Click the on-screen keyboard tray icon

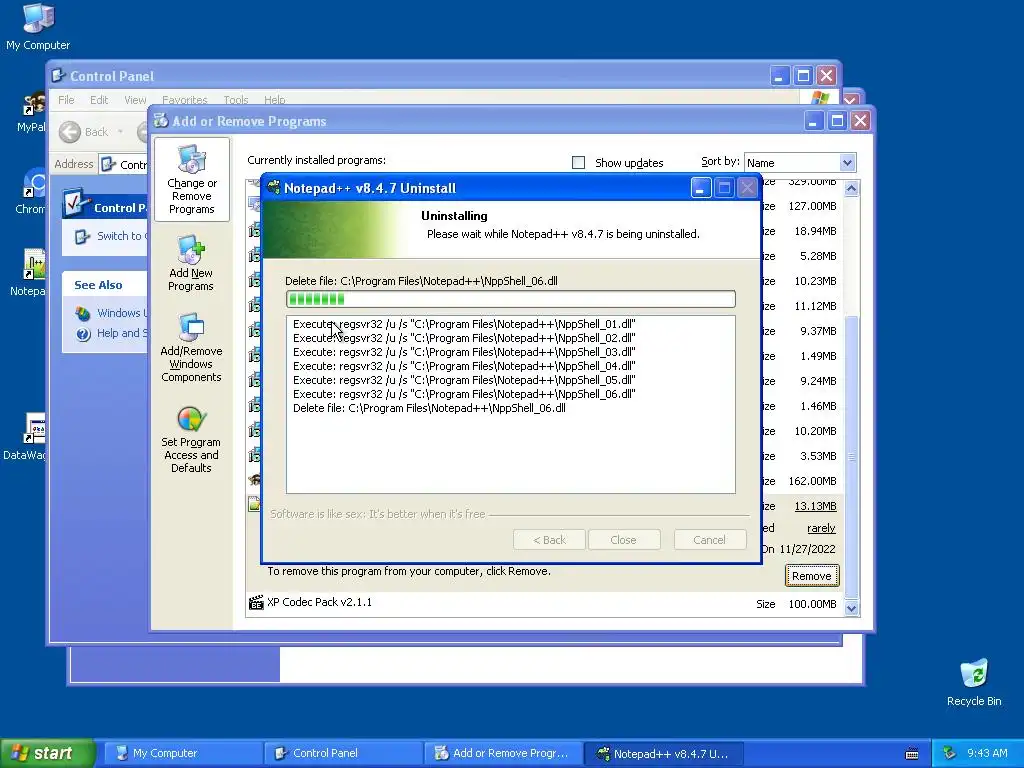click(x=912, y=753)
